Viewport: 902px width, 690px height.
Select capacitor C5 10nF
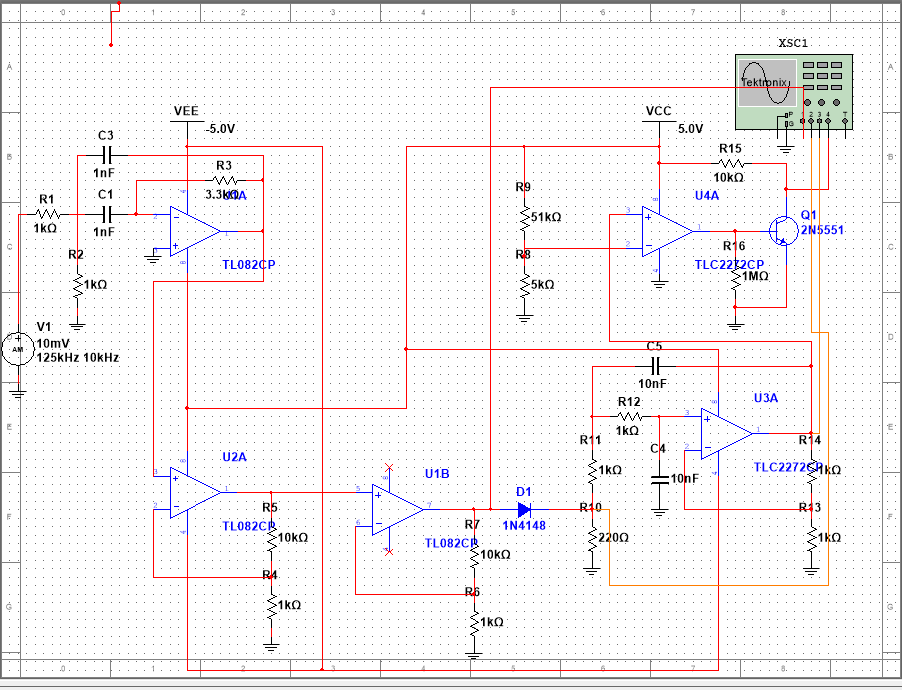pyautogui.click(x=656, y=365)
